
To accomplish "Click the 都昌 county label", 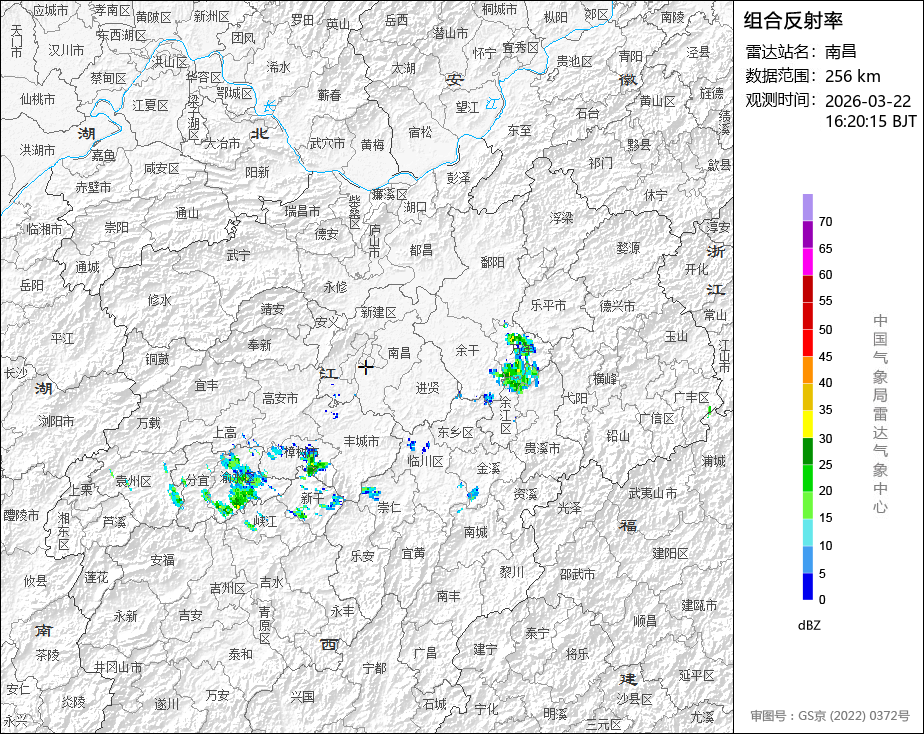I will (x=421, y=250).
